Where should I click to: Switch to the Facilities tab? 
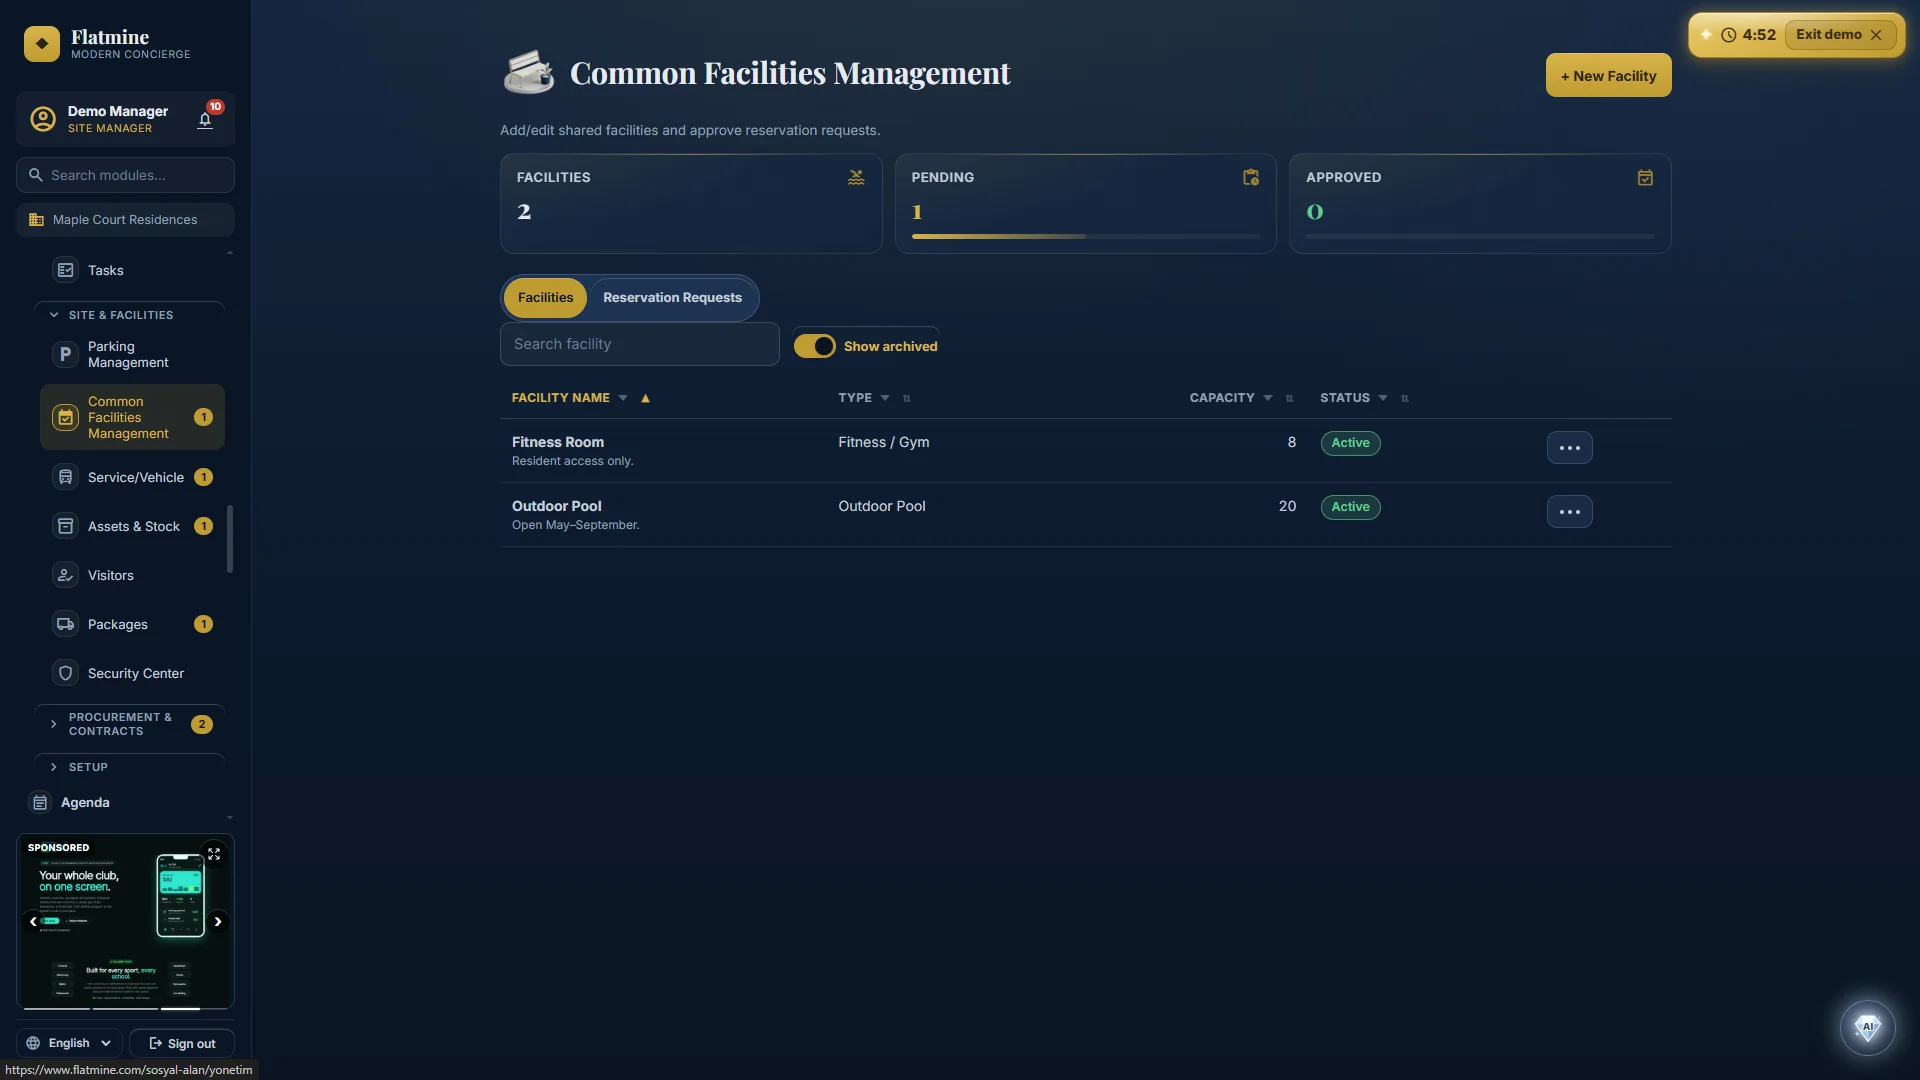(545, 298)
